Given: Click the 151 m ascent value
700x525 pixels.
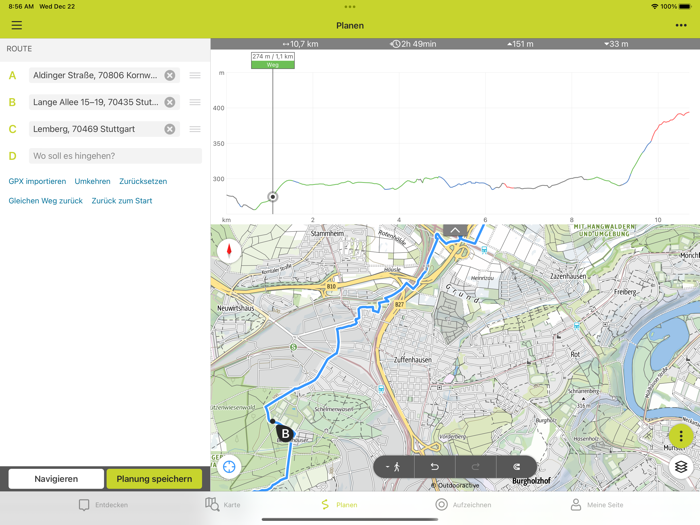Looking at the screenshot, I should pos(520,44).
